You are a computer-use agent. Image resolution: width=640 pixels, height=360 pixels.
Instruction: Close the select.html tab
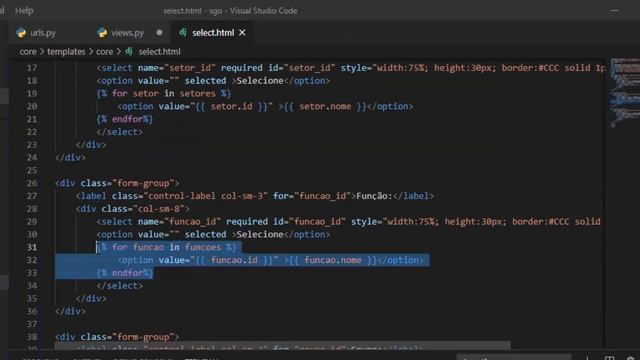click(242, 33)
